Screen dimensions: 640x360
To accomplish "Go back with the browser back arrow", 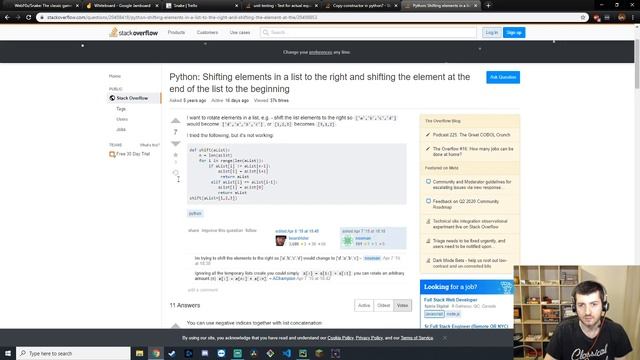I will pyautogui.click(x=7, y=17).
